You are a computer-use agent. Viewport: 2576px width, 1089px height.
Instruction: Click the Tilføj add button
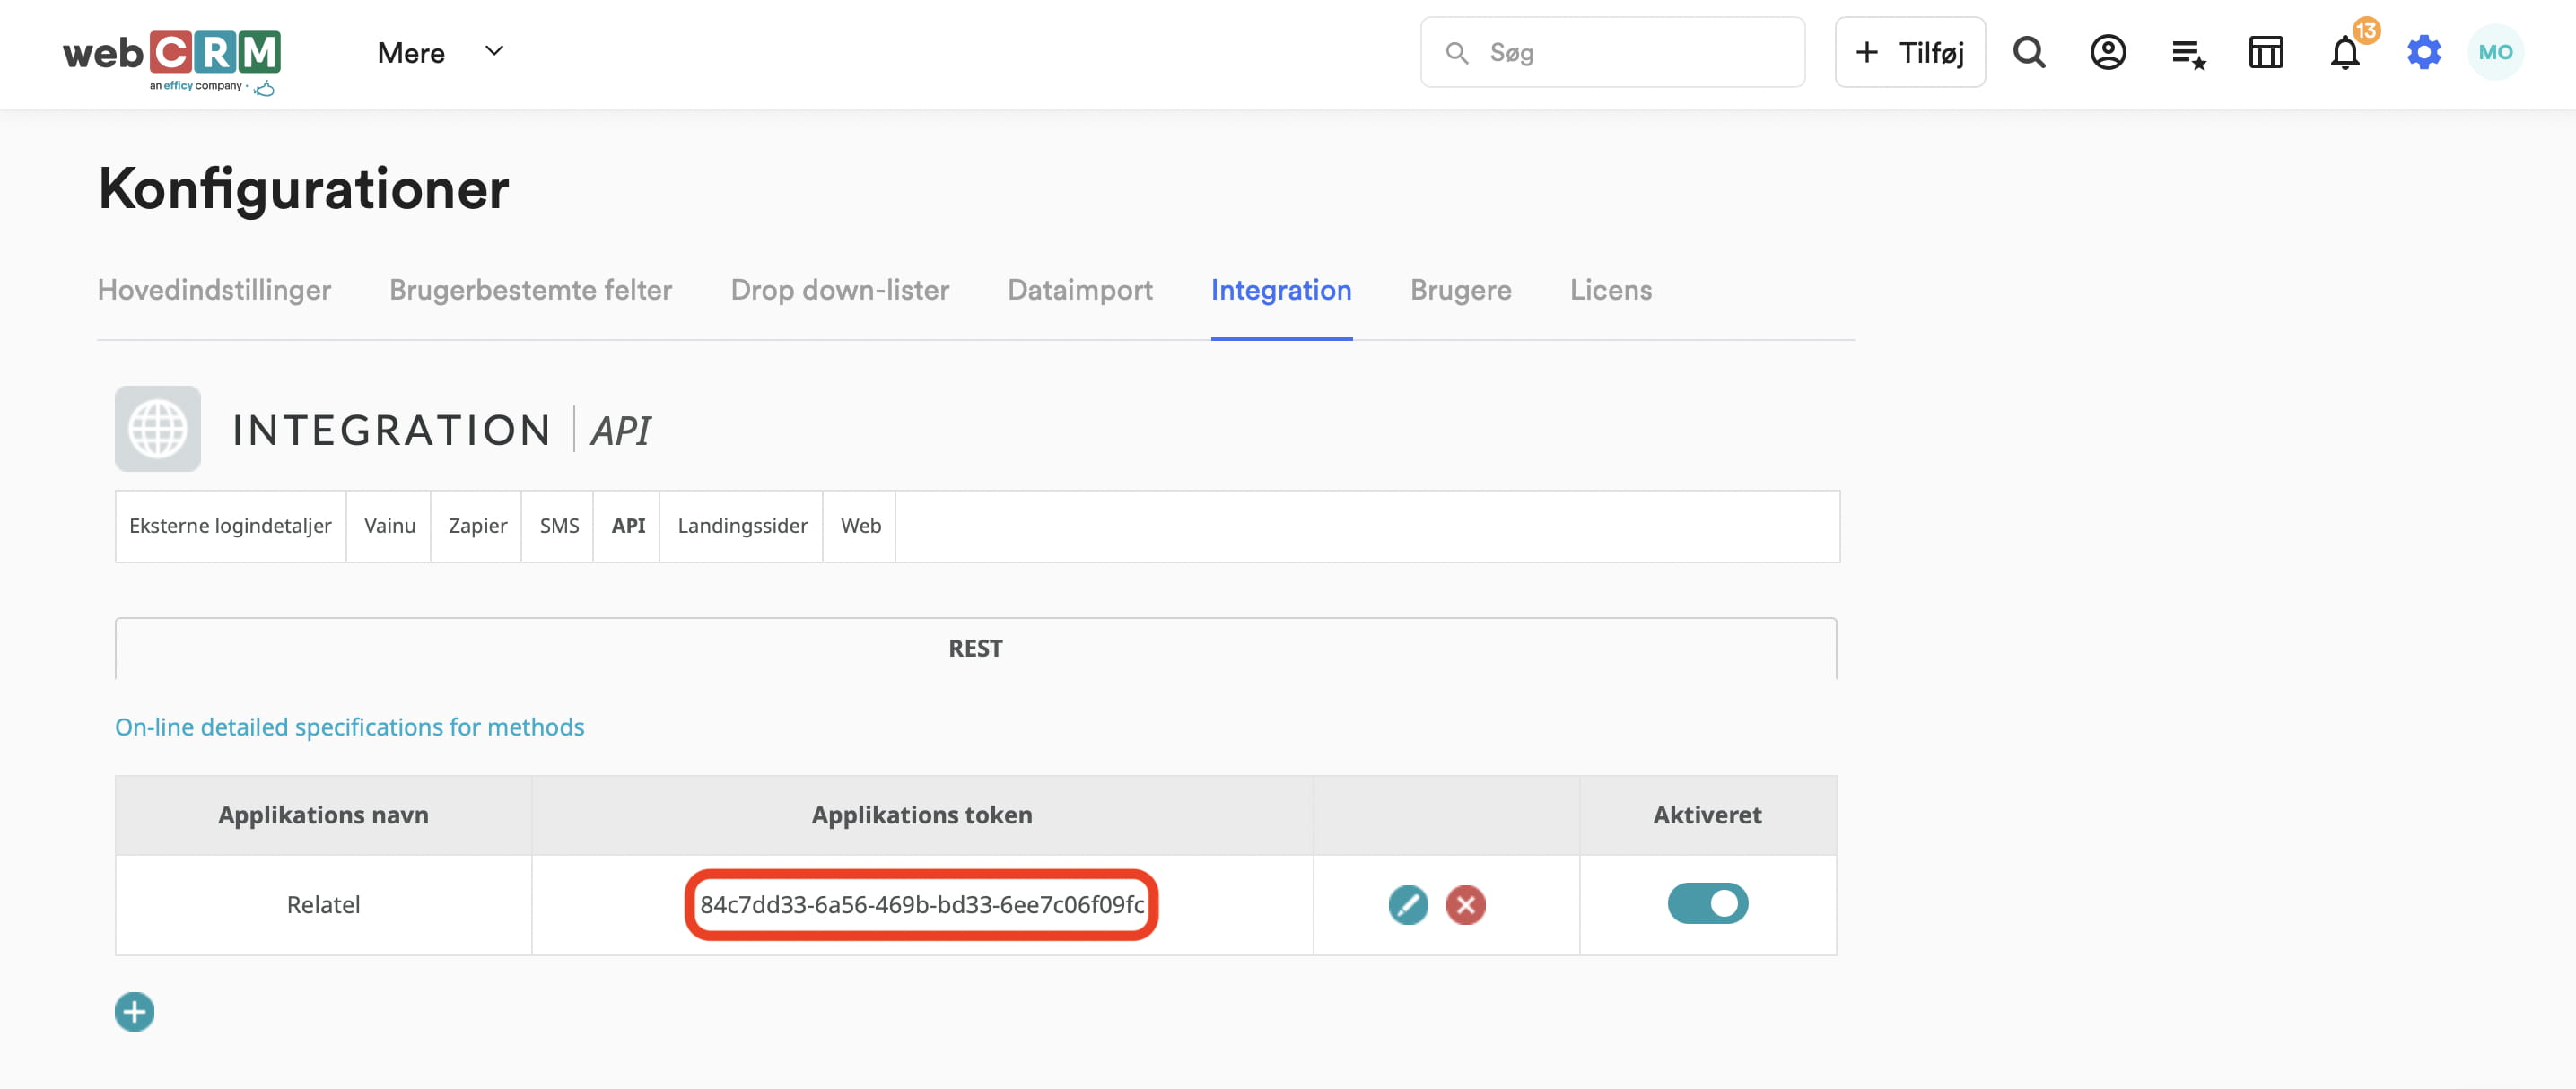click(1909, 52)
